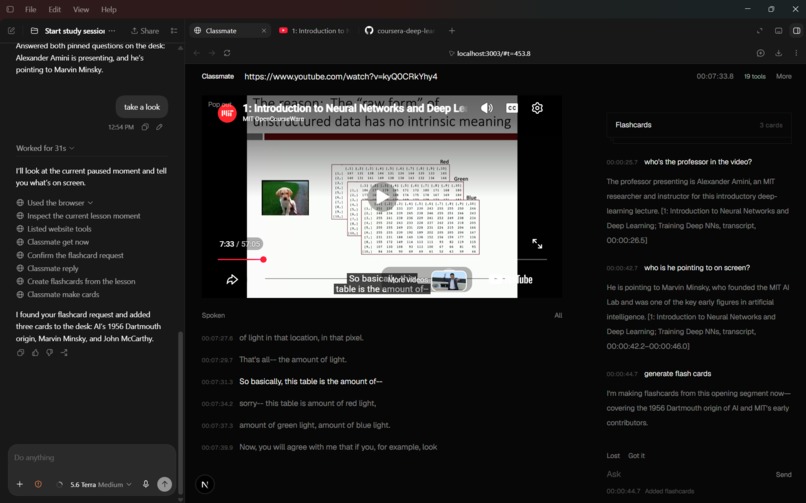
Task: Show All spoken transcript lines
Action: tap(558, 315)
